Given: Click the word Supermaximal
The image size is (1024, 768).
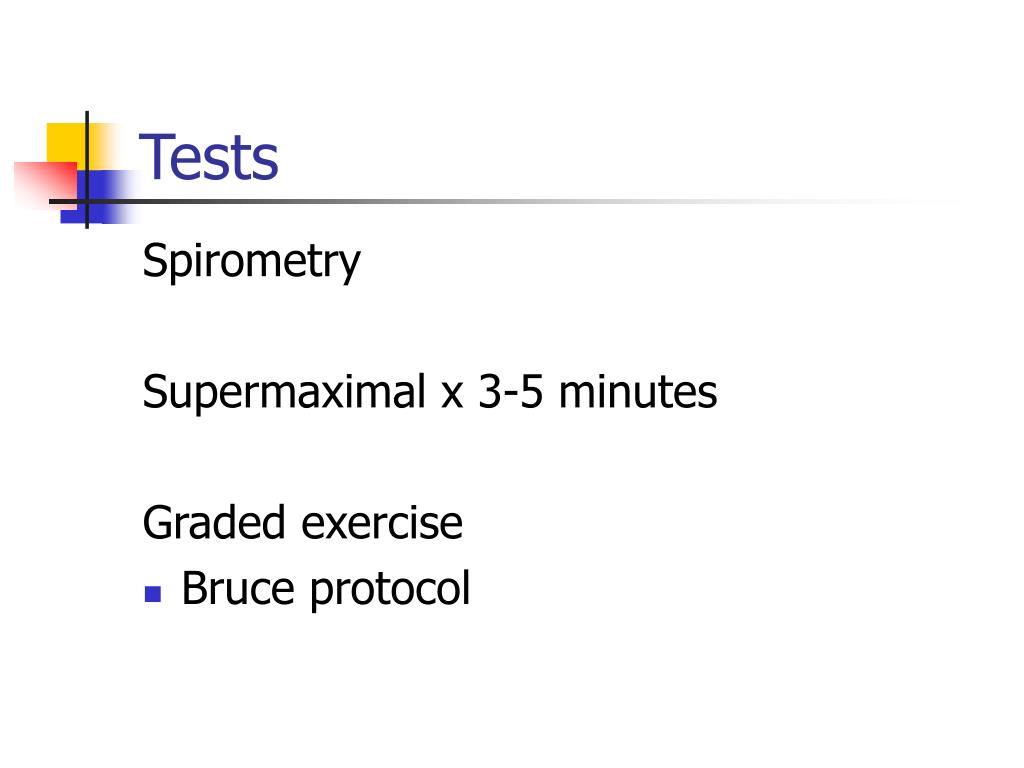Looking at the screenshot, I should [x=284, y=393].
